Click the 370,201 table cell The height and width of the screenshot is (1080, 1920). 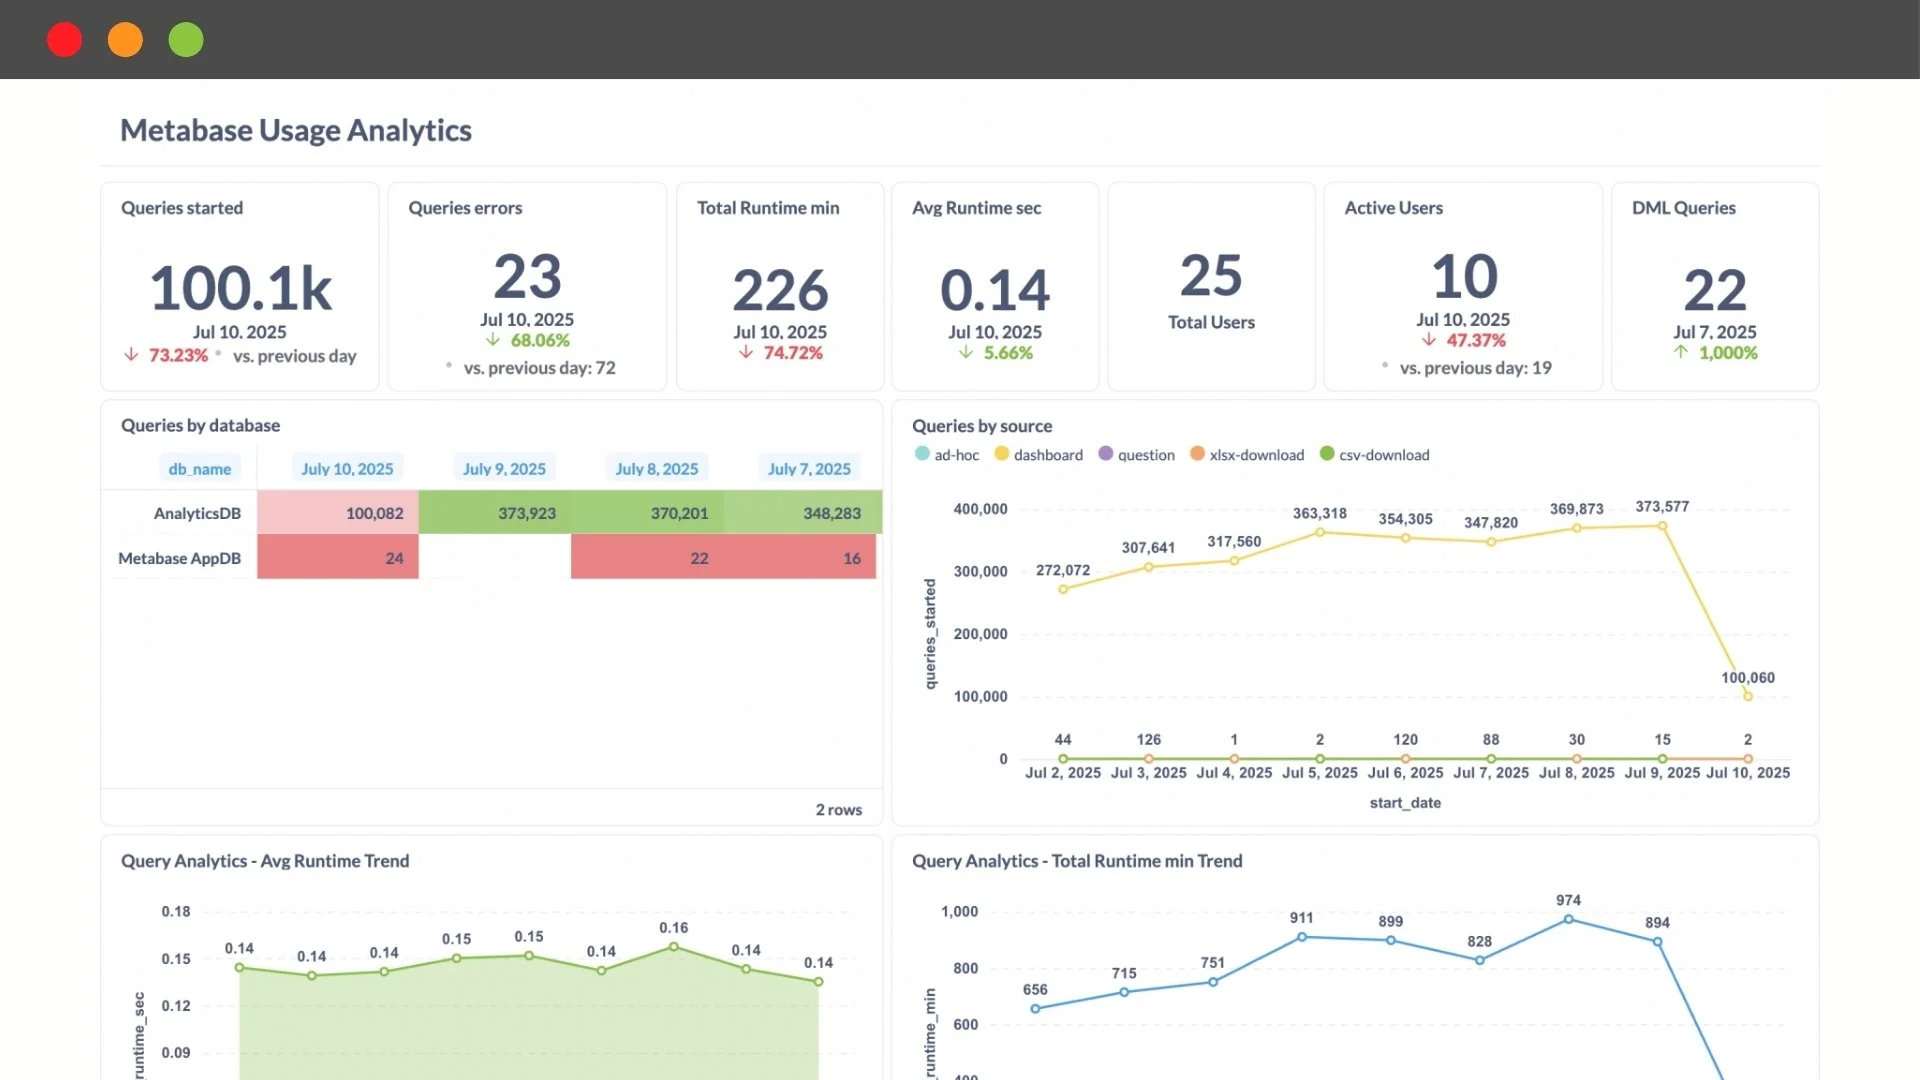647,513
